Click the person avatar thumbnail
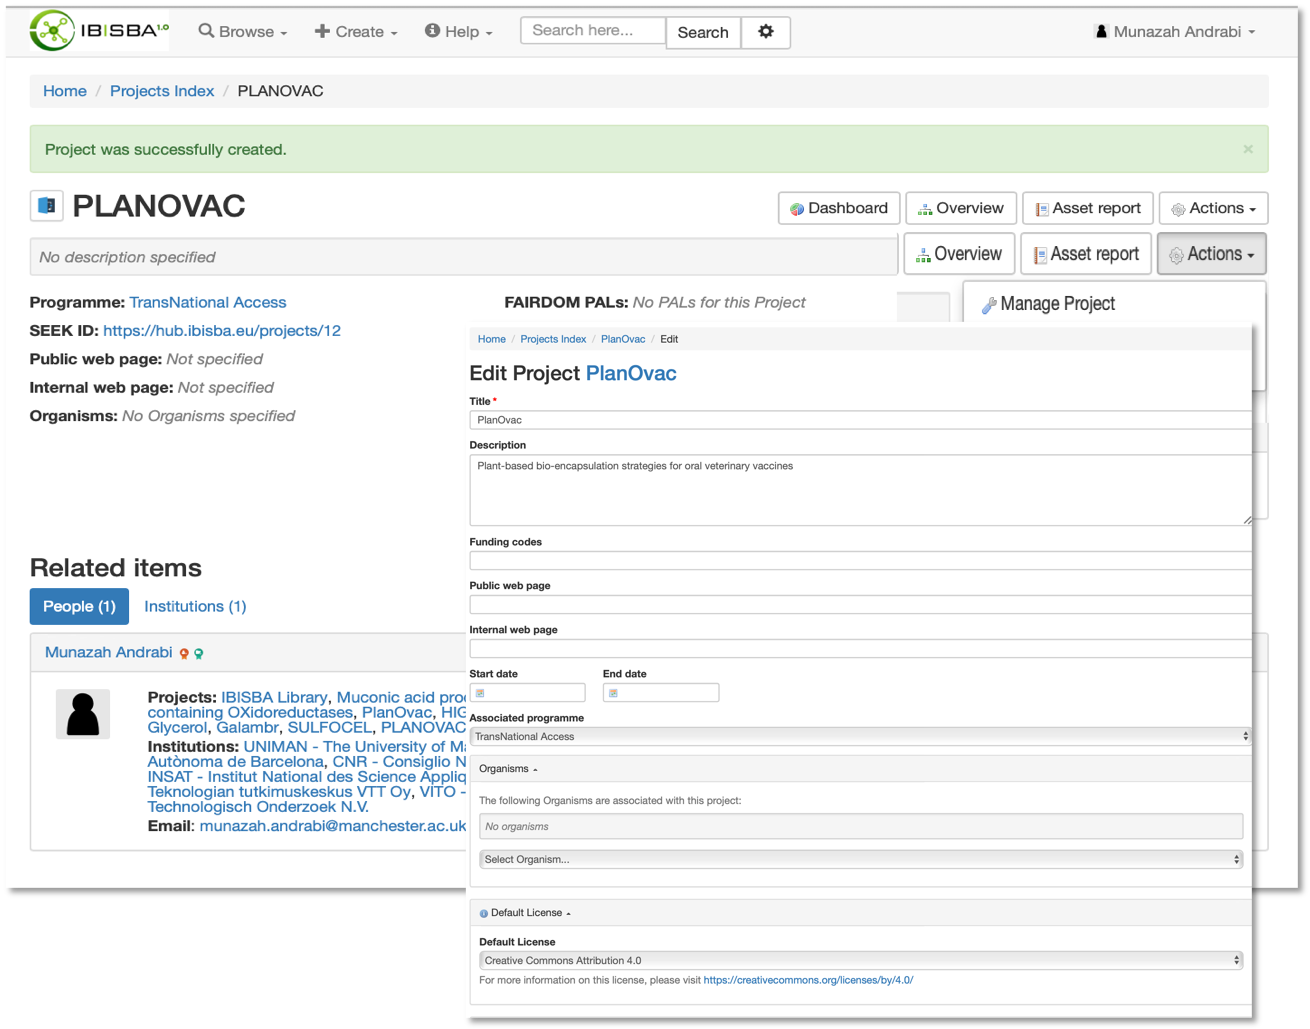Screen dimensions: 1310x1029 [83, 714]
